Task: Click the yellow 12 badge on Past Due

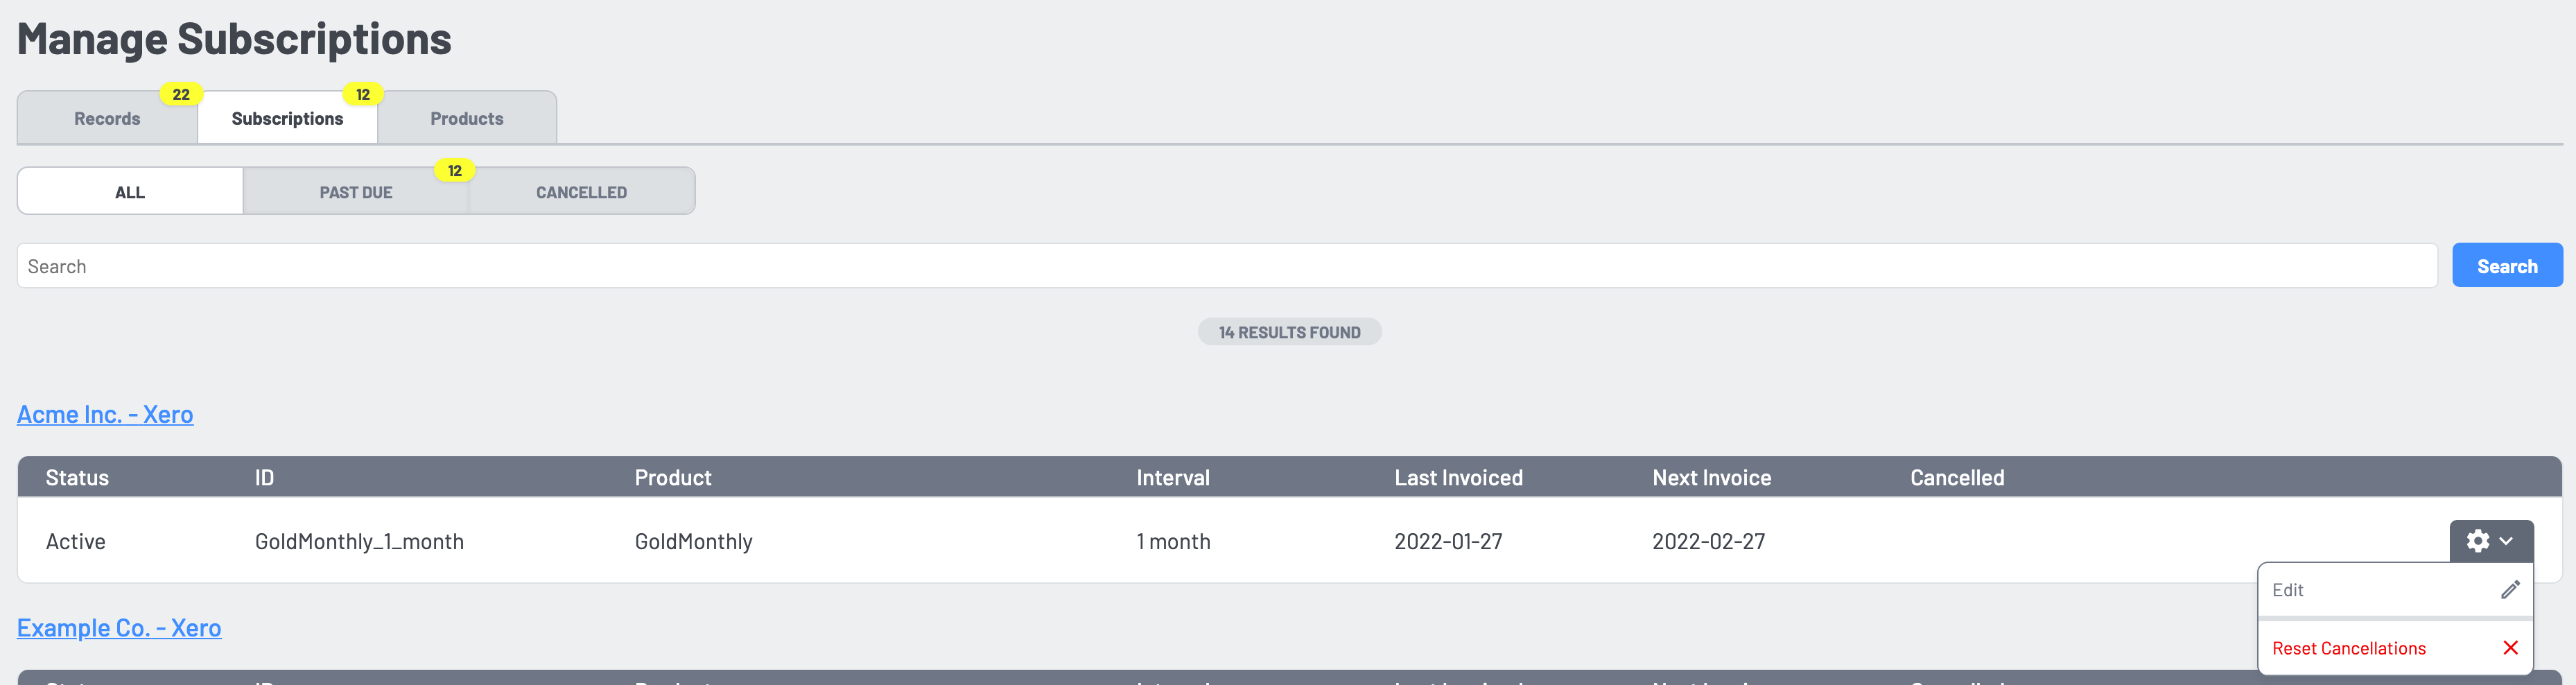Action: coord(455,170)
